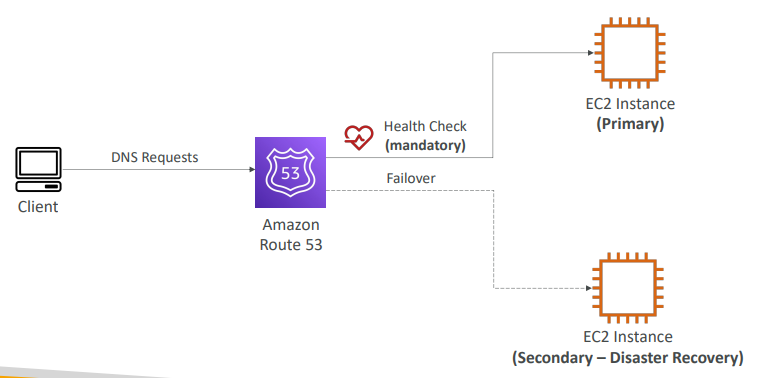
Task: Click the orange and gray corner strip
Action: click(83, 372)
